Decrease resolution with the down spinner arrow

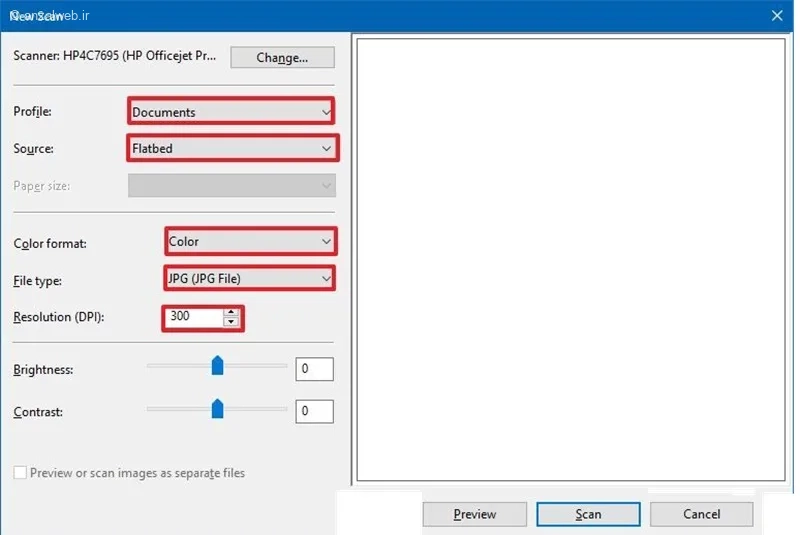coord(232,323)
